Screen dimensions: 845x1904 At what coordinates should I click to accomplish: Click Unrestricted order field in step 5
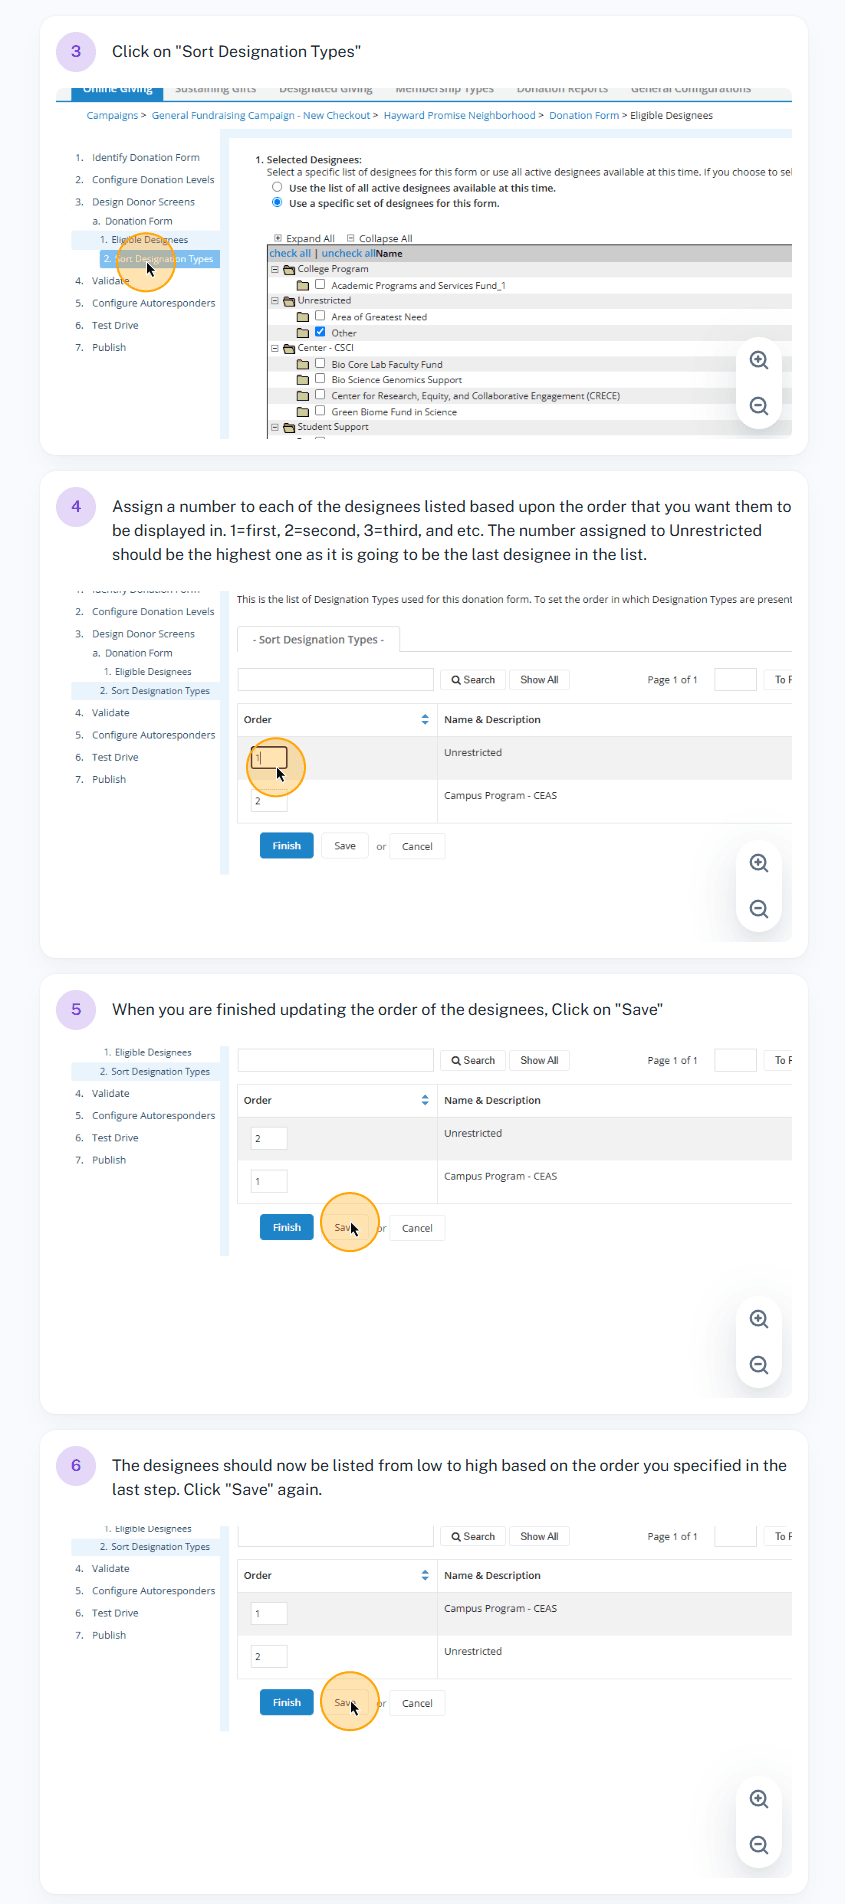[269, 1138]
